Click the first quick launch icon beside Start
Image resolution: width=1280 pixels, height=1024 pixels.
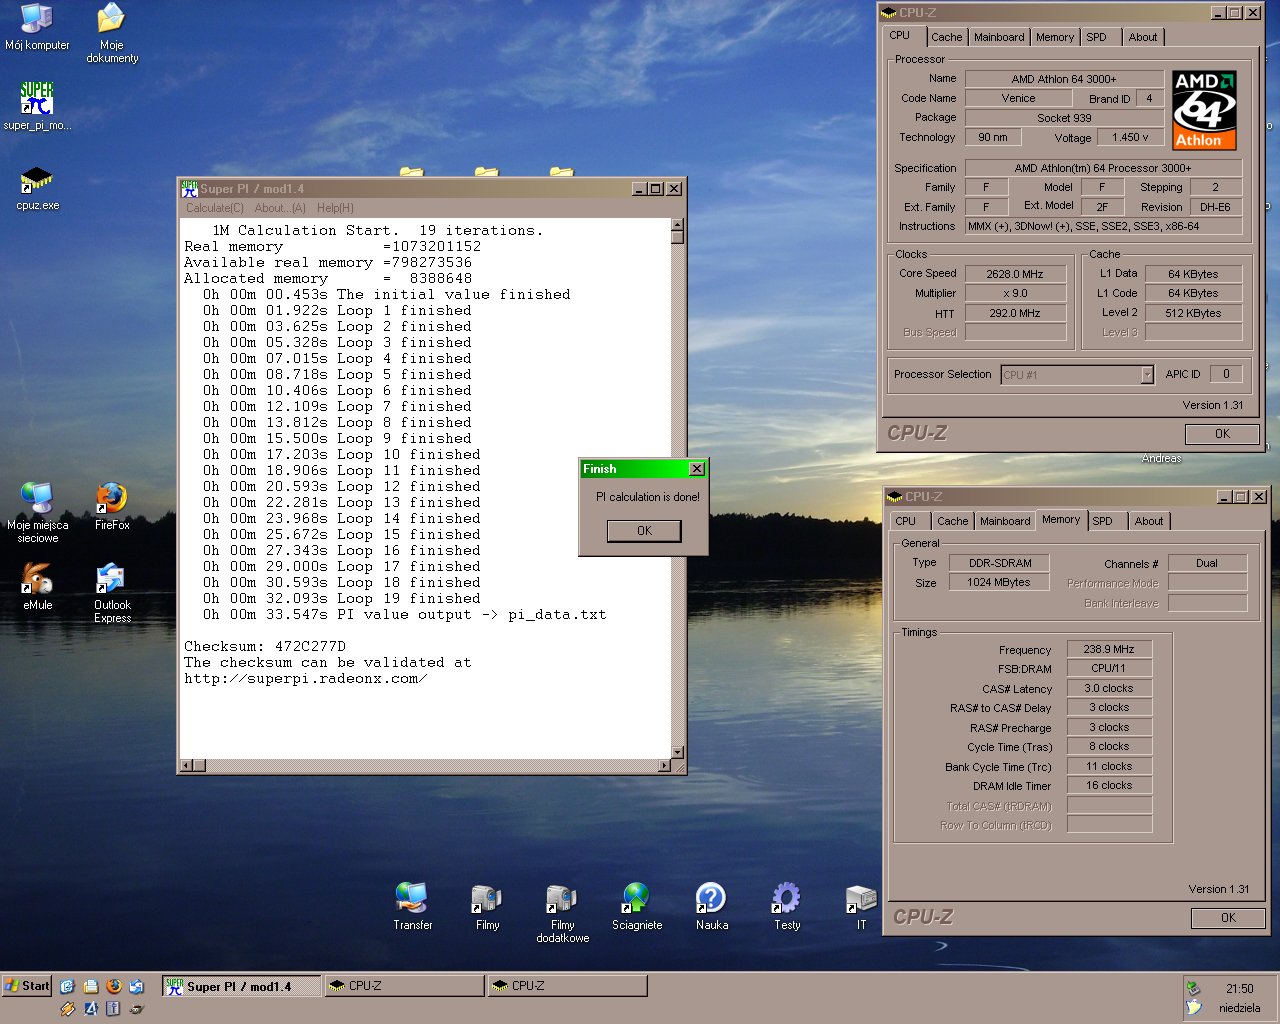click(68, 986)
